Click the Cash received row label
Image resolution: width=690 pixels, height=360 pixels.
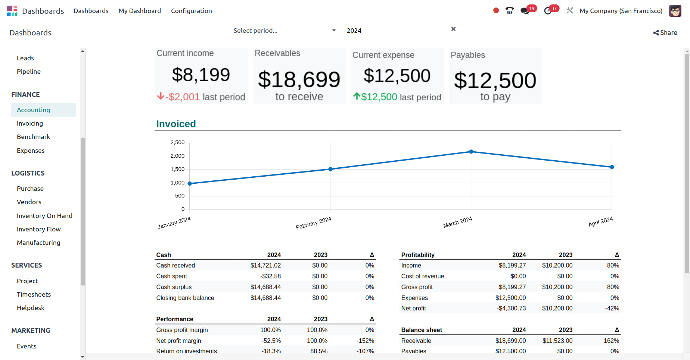coord(176,265)
